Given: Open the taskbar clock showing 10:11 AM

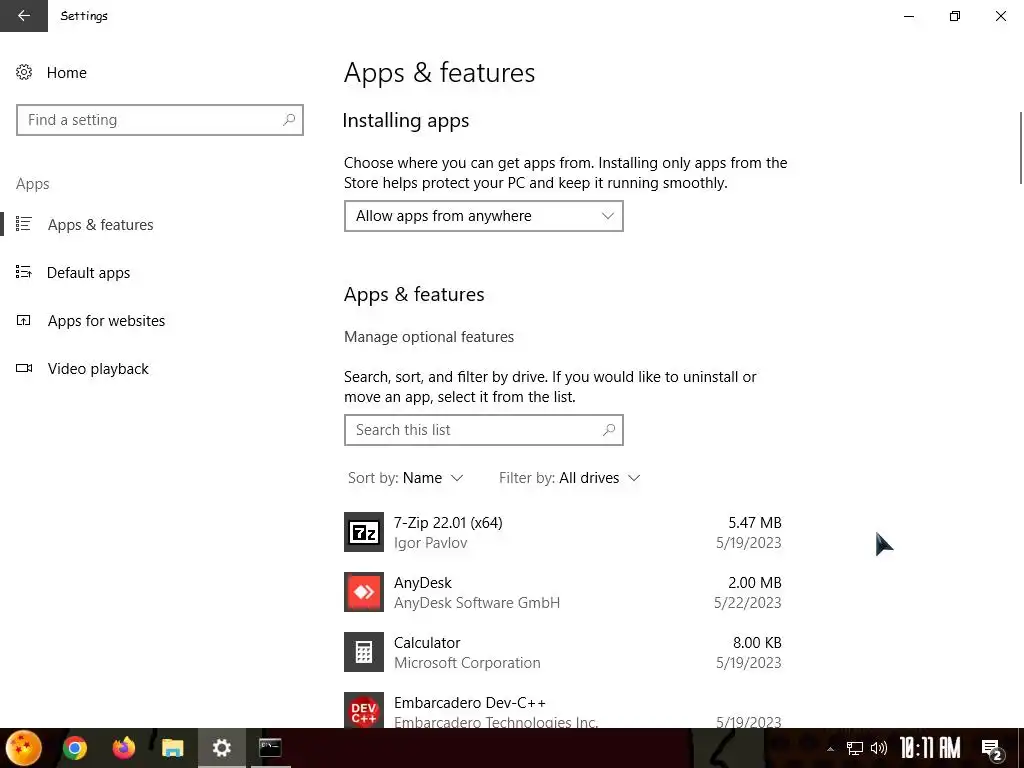Looking at the screenshot, I should tap(930, 748).
